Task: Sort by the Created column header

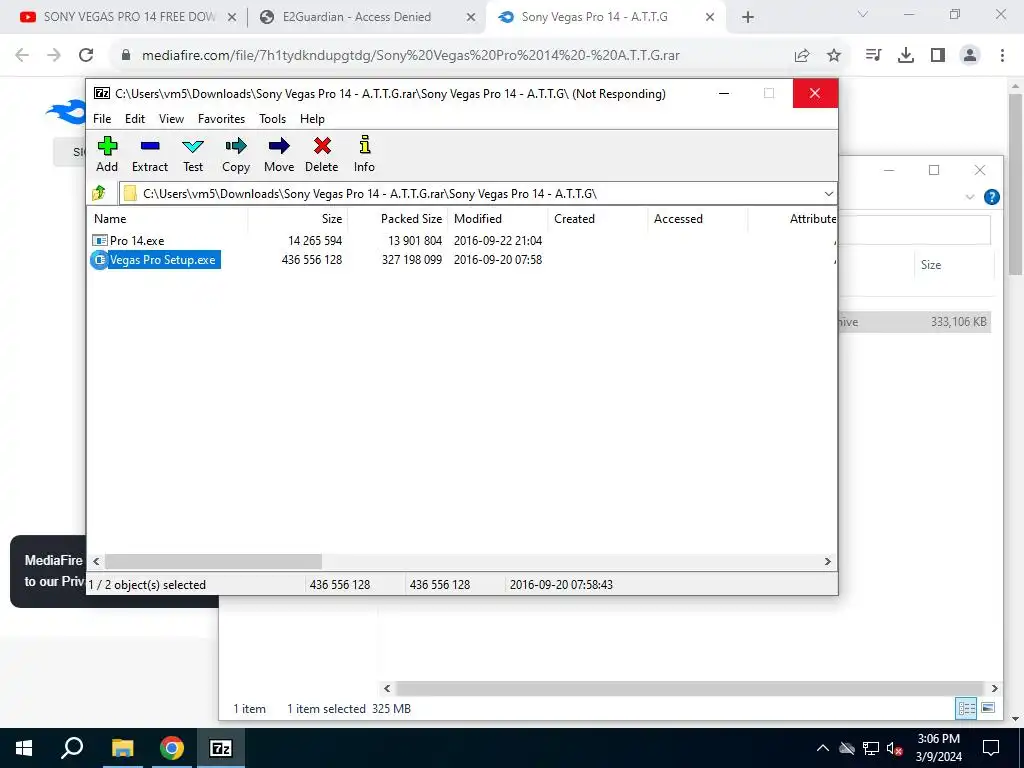Action: (598, 219)
